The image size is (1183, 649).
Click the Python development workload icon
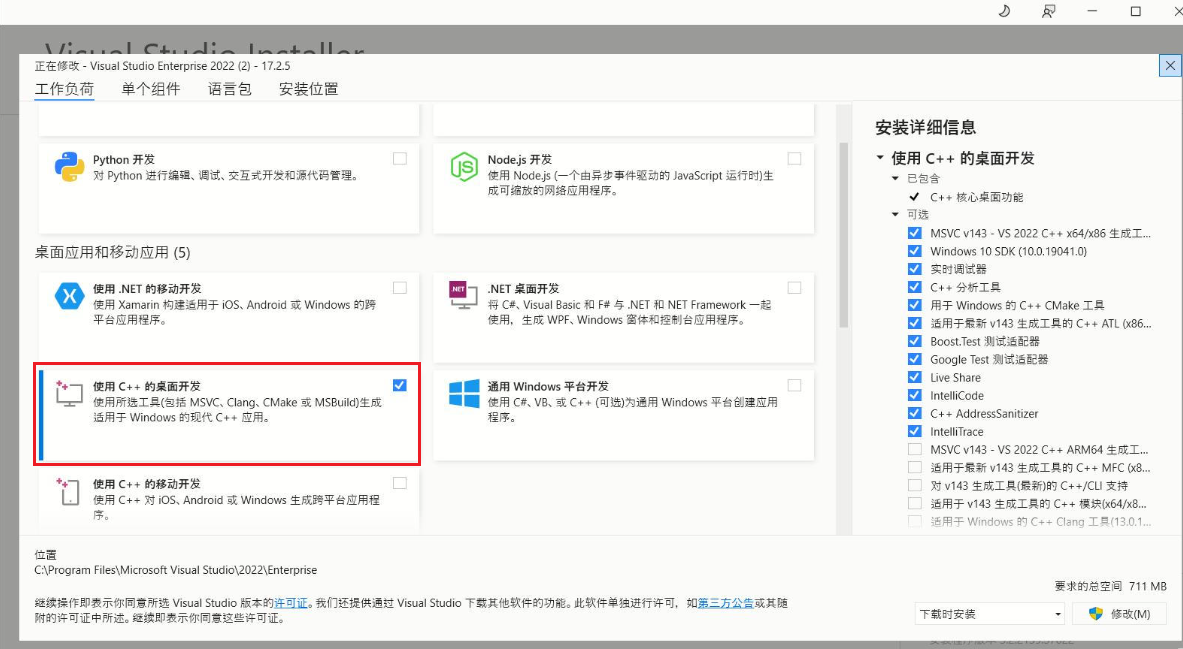click(69, 167)
